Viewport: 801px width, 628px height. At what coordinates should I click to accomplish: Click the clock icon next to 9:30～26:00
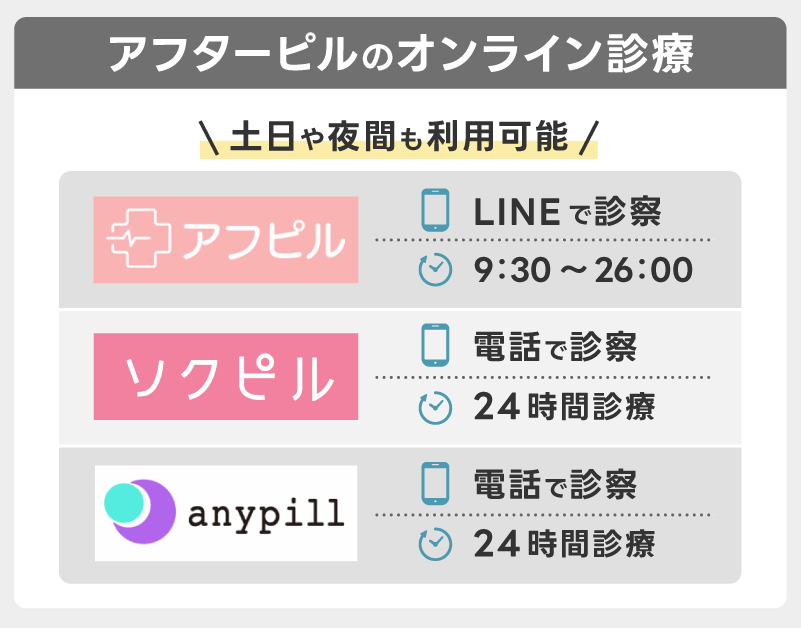(434, 270)
